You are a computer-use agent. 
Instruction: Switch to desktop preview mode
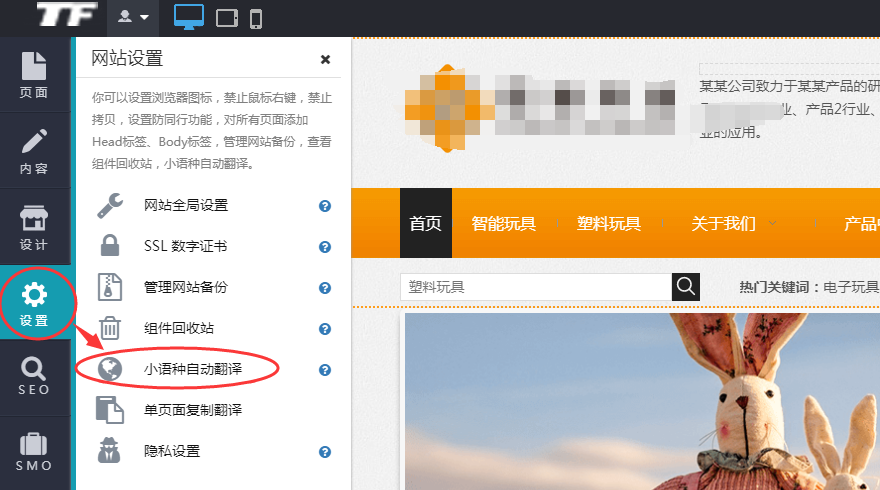point(188,17)
